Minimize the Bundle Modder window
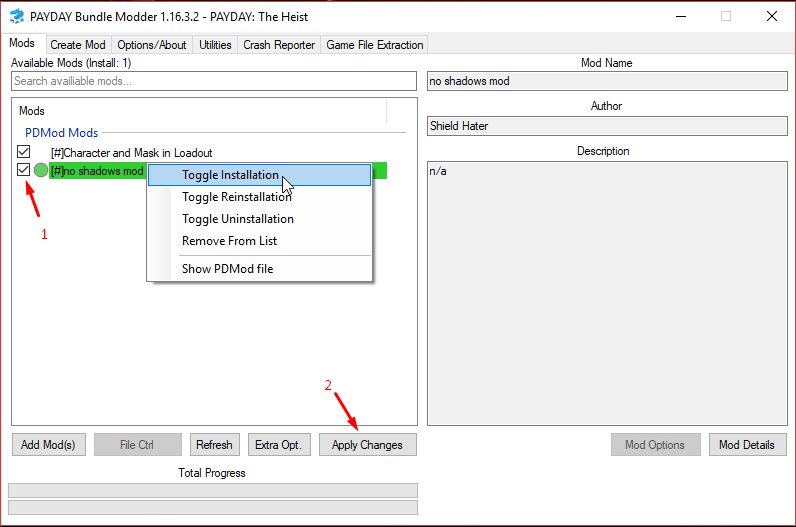Image resolution: width=796 pixels, height=527 pixels. (681, 16)
